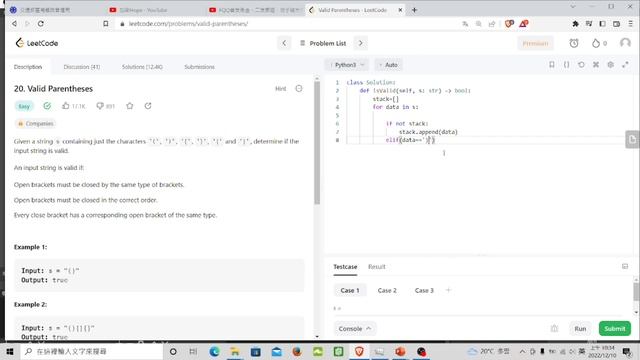This screenshot has width=640, height=360.
Task: Select Case 1 testcase
Action: pyautogui.click(x=350, y=290)
